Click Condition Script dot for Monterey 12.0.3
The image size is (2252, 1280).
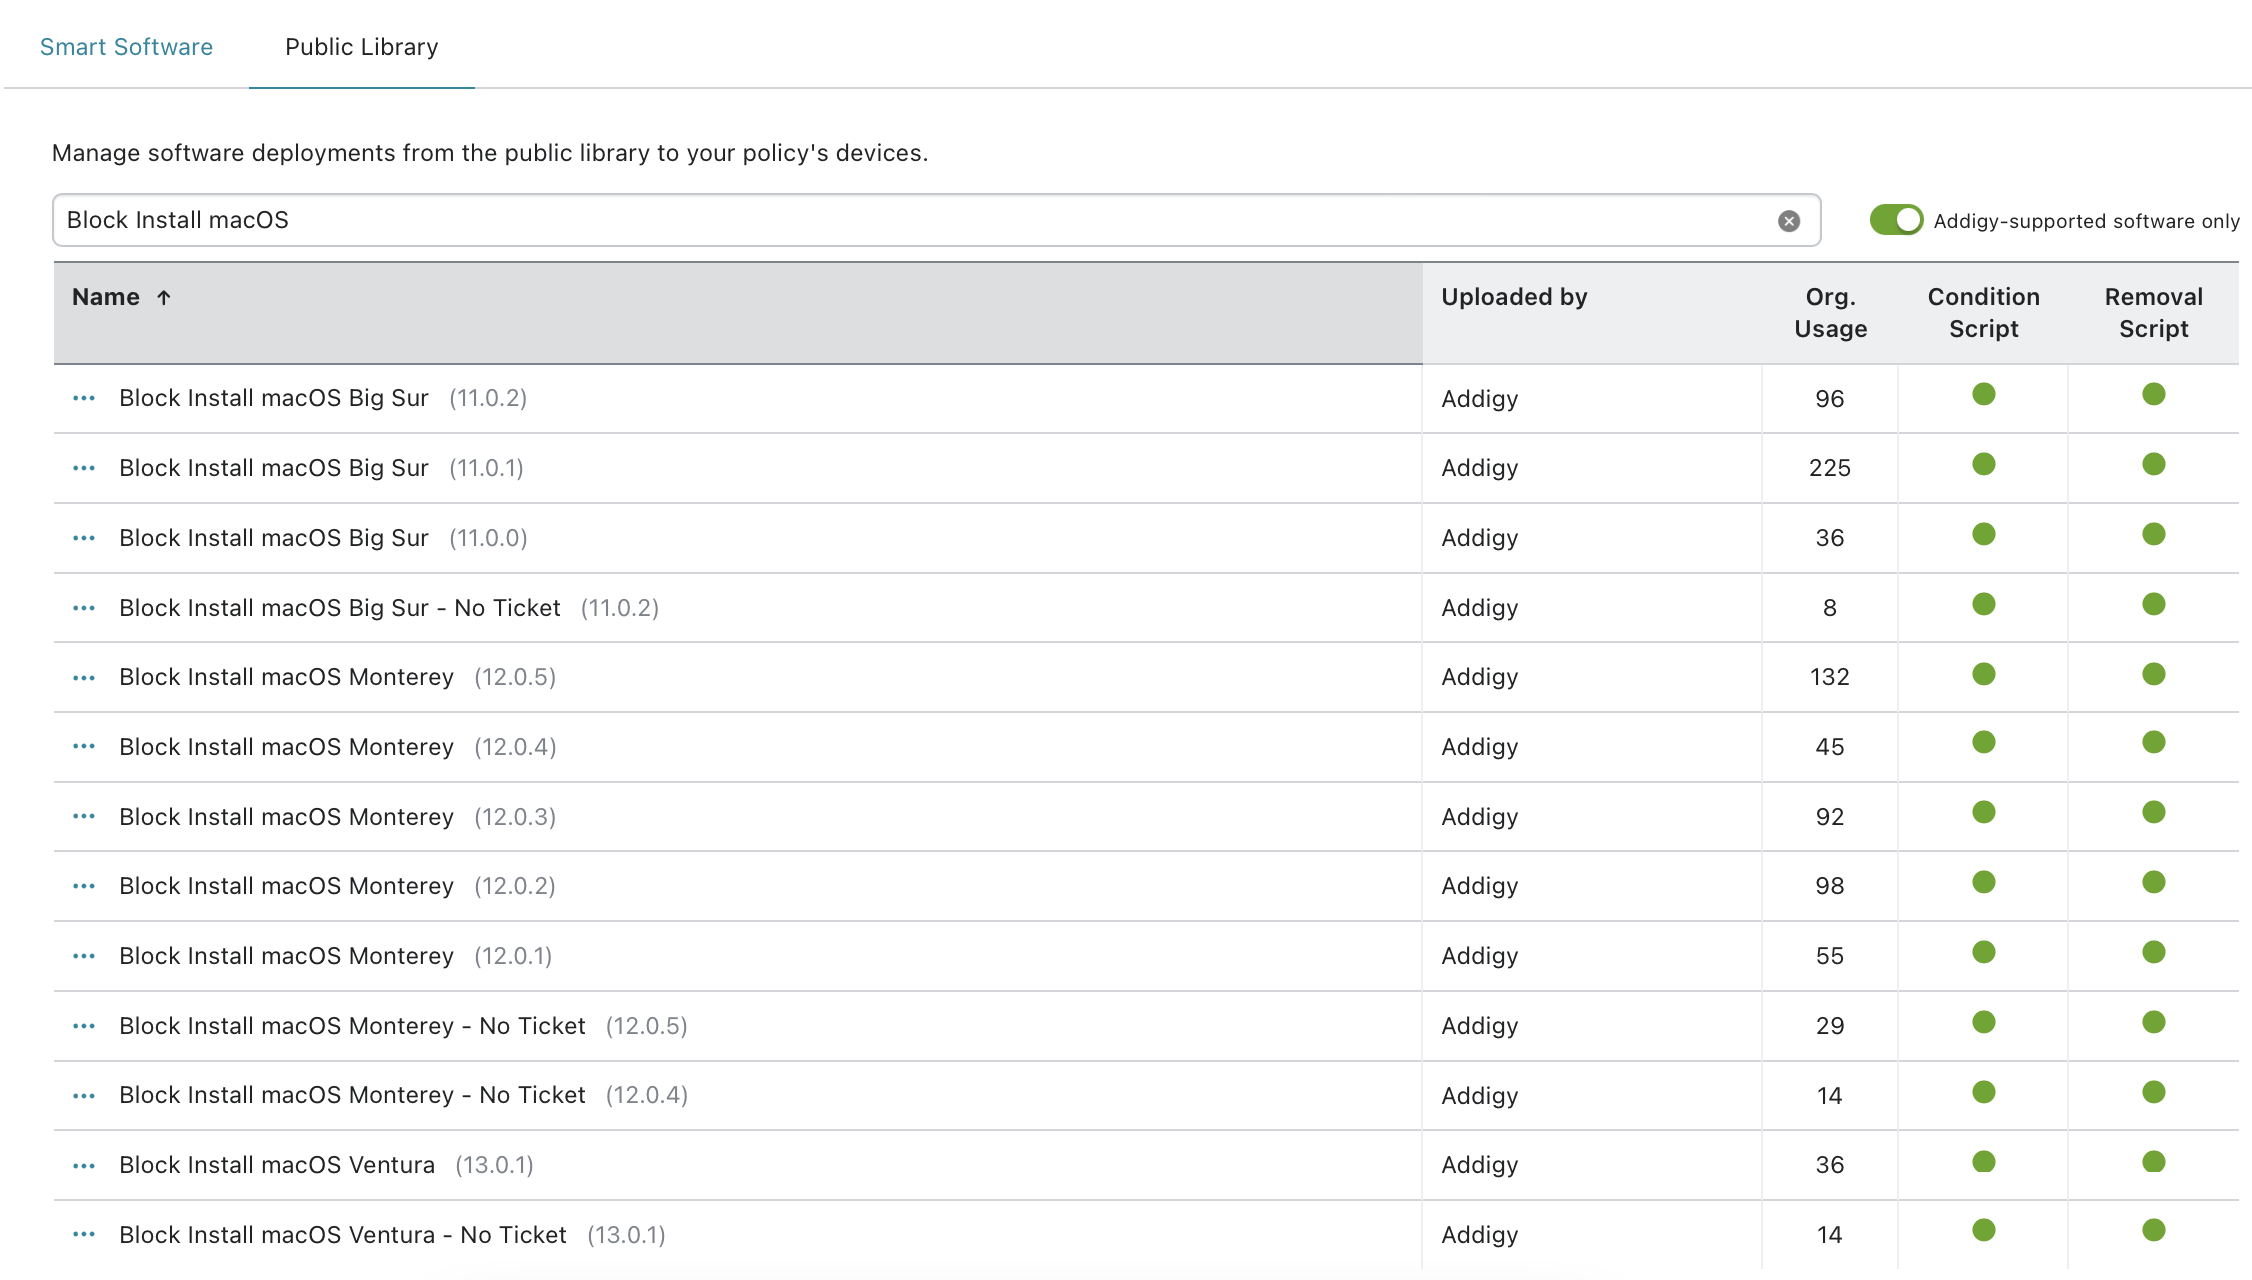coord(1983,812)
